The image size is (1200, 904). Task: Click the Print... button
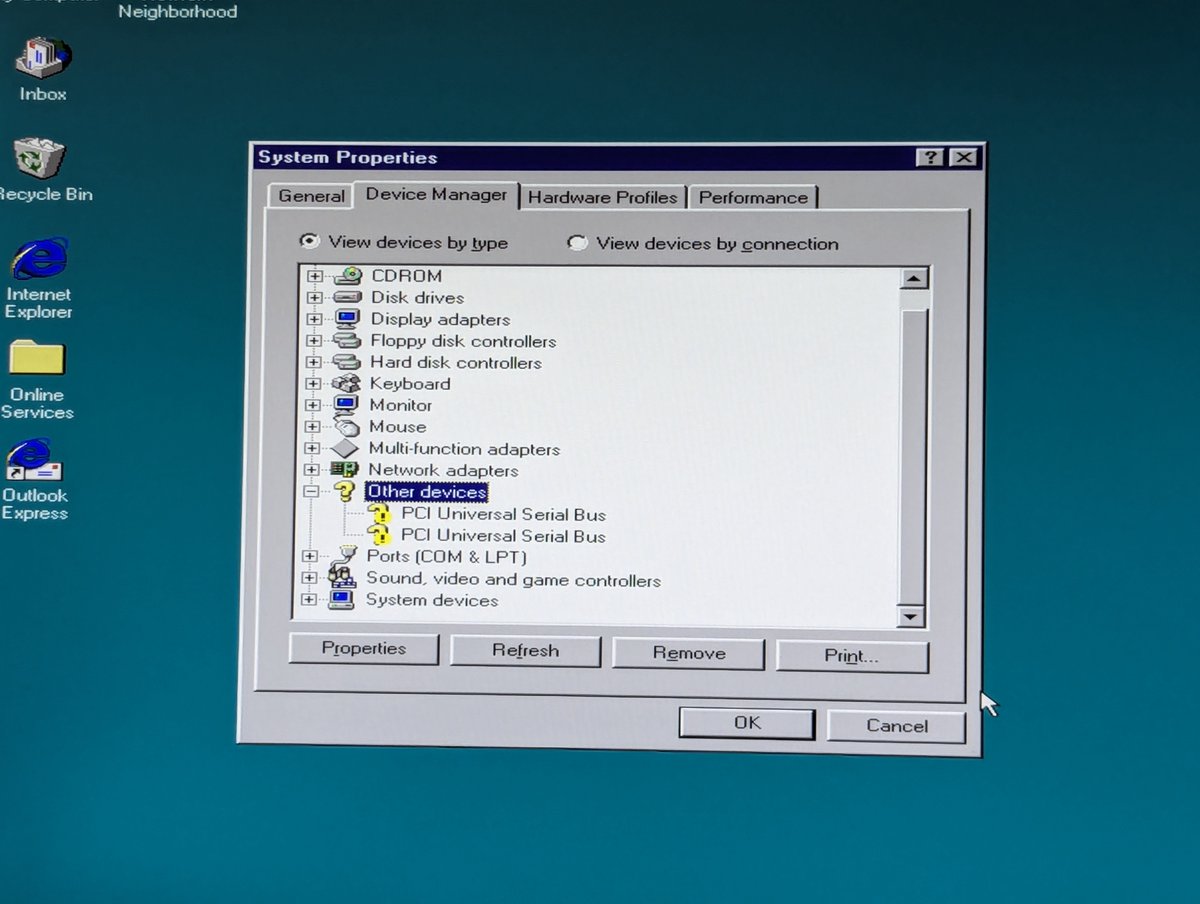(852, 657)
